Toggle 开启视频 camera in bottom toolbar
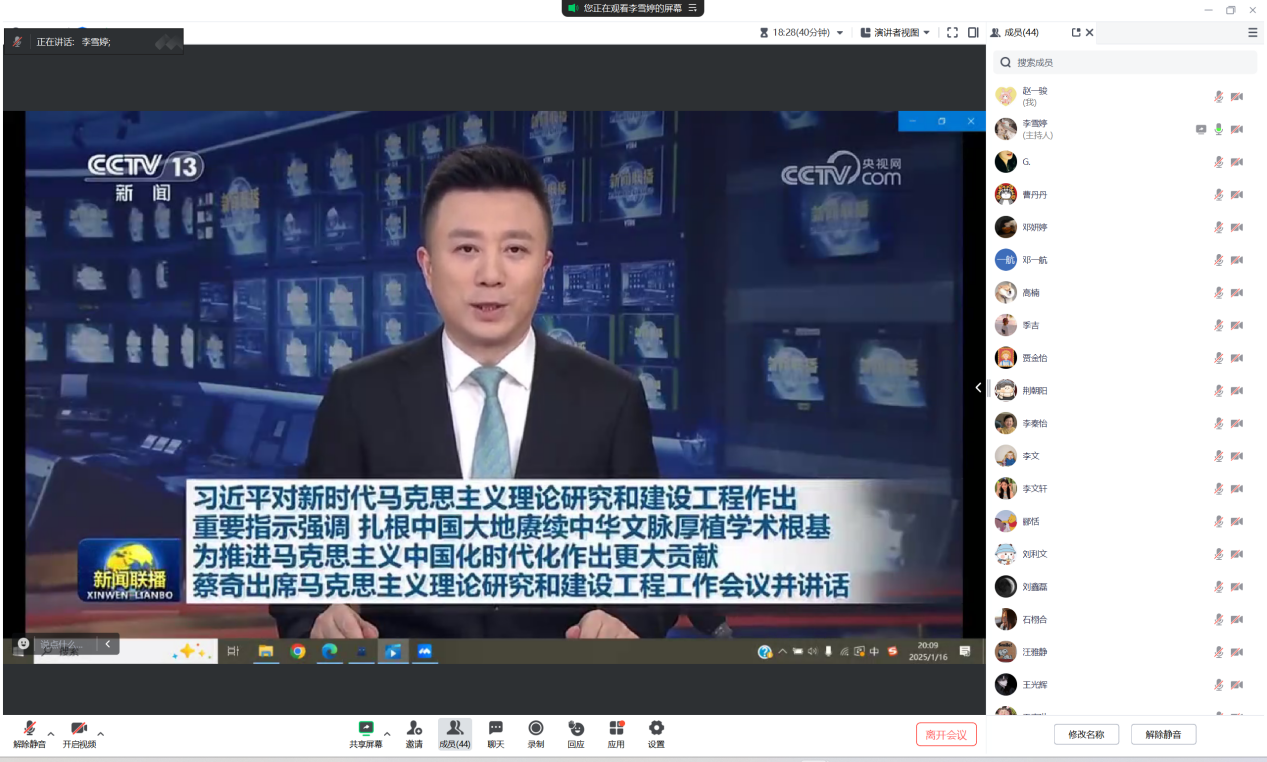 [x=79, y=729]
